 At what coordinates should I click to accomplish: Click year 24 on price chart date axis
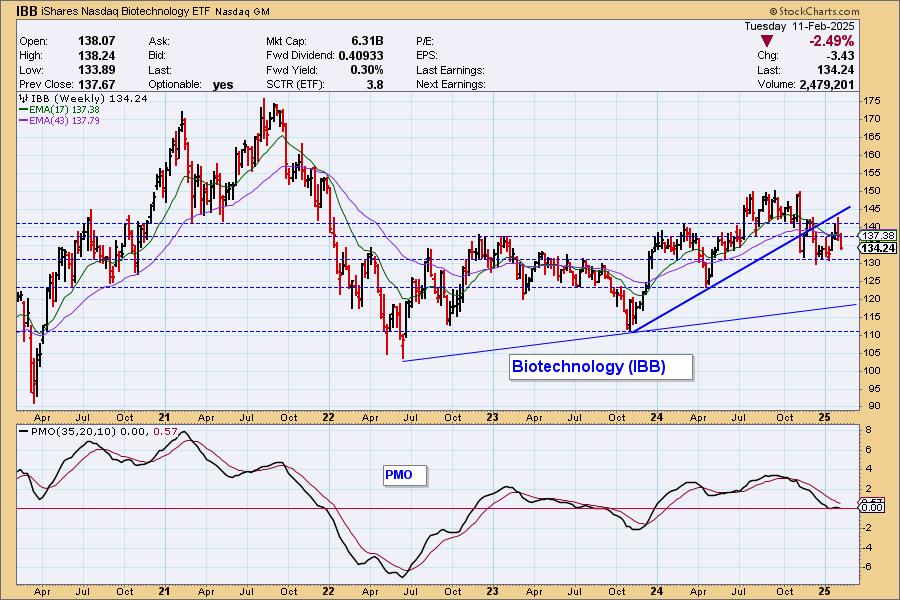click(657, 417)
